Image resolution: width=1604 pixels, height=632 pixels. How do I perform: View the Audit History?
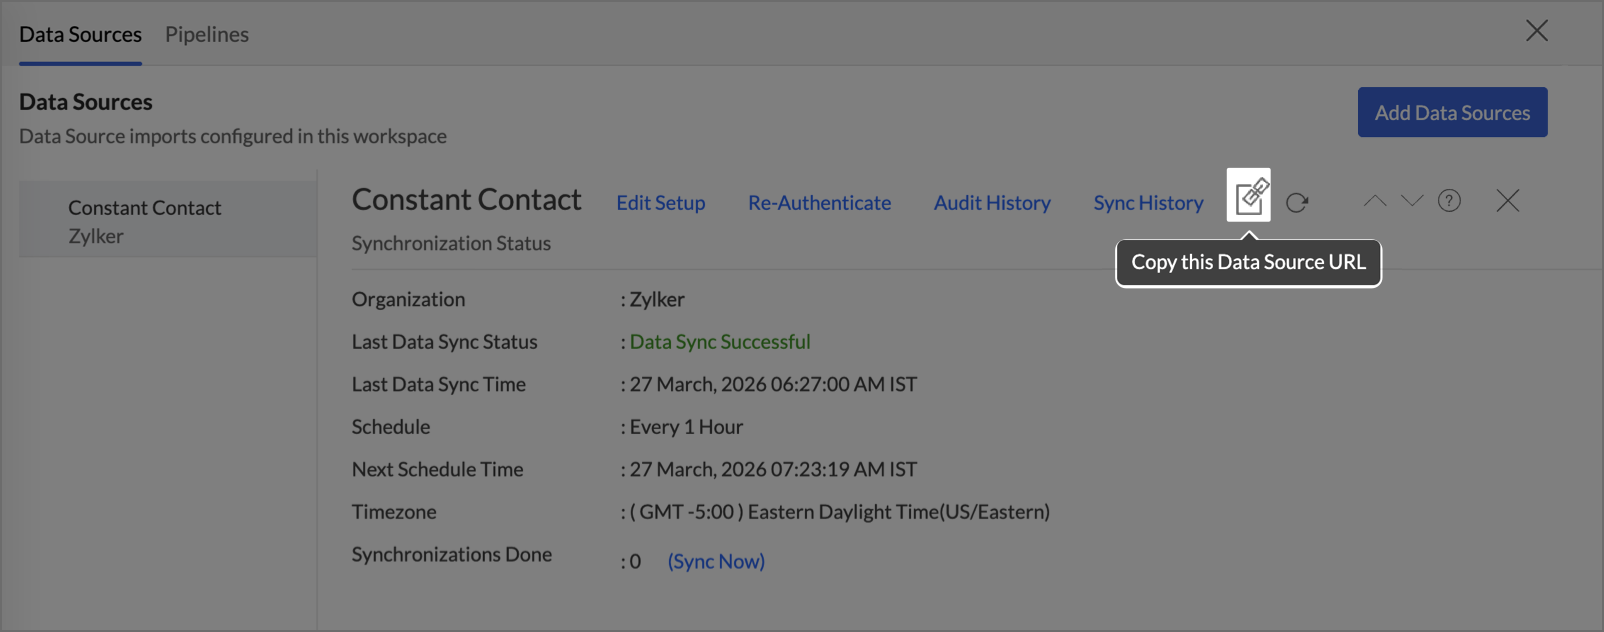992,203
